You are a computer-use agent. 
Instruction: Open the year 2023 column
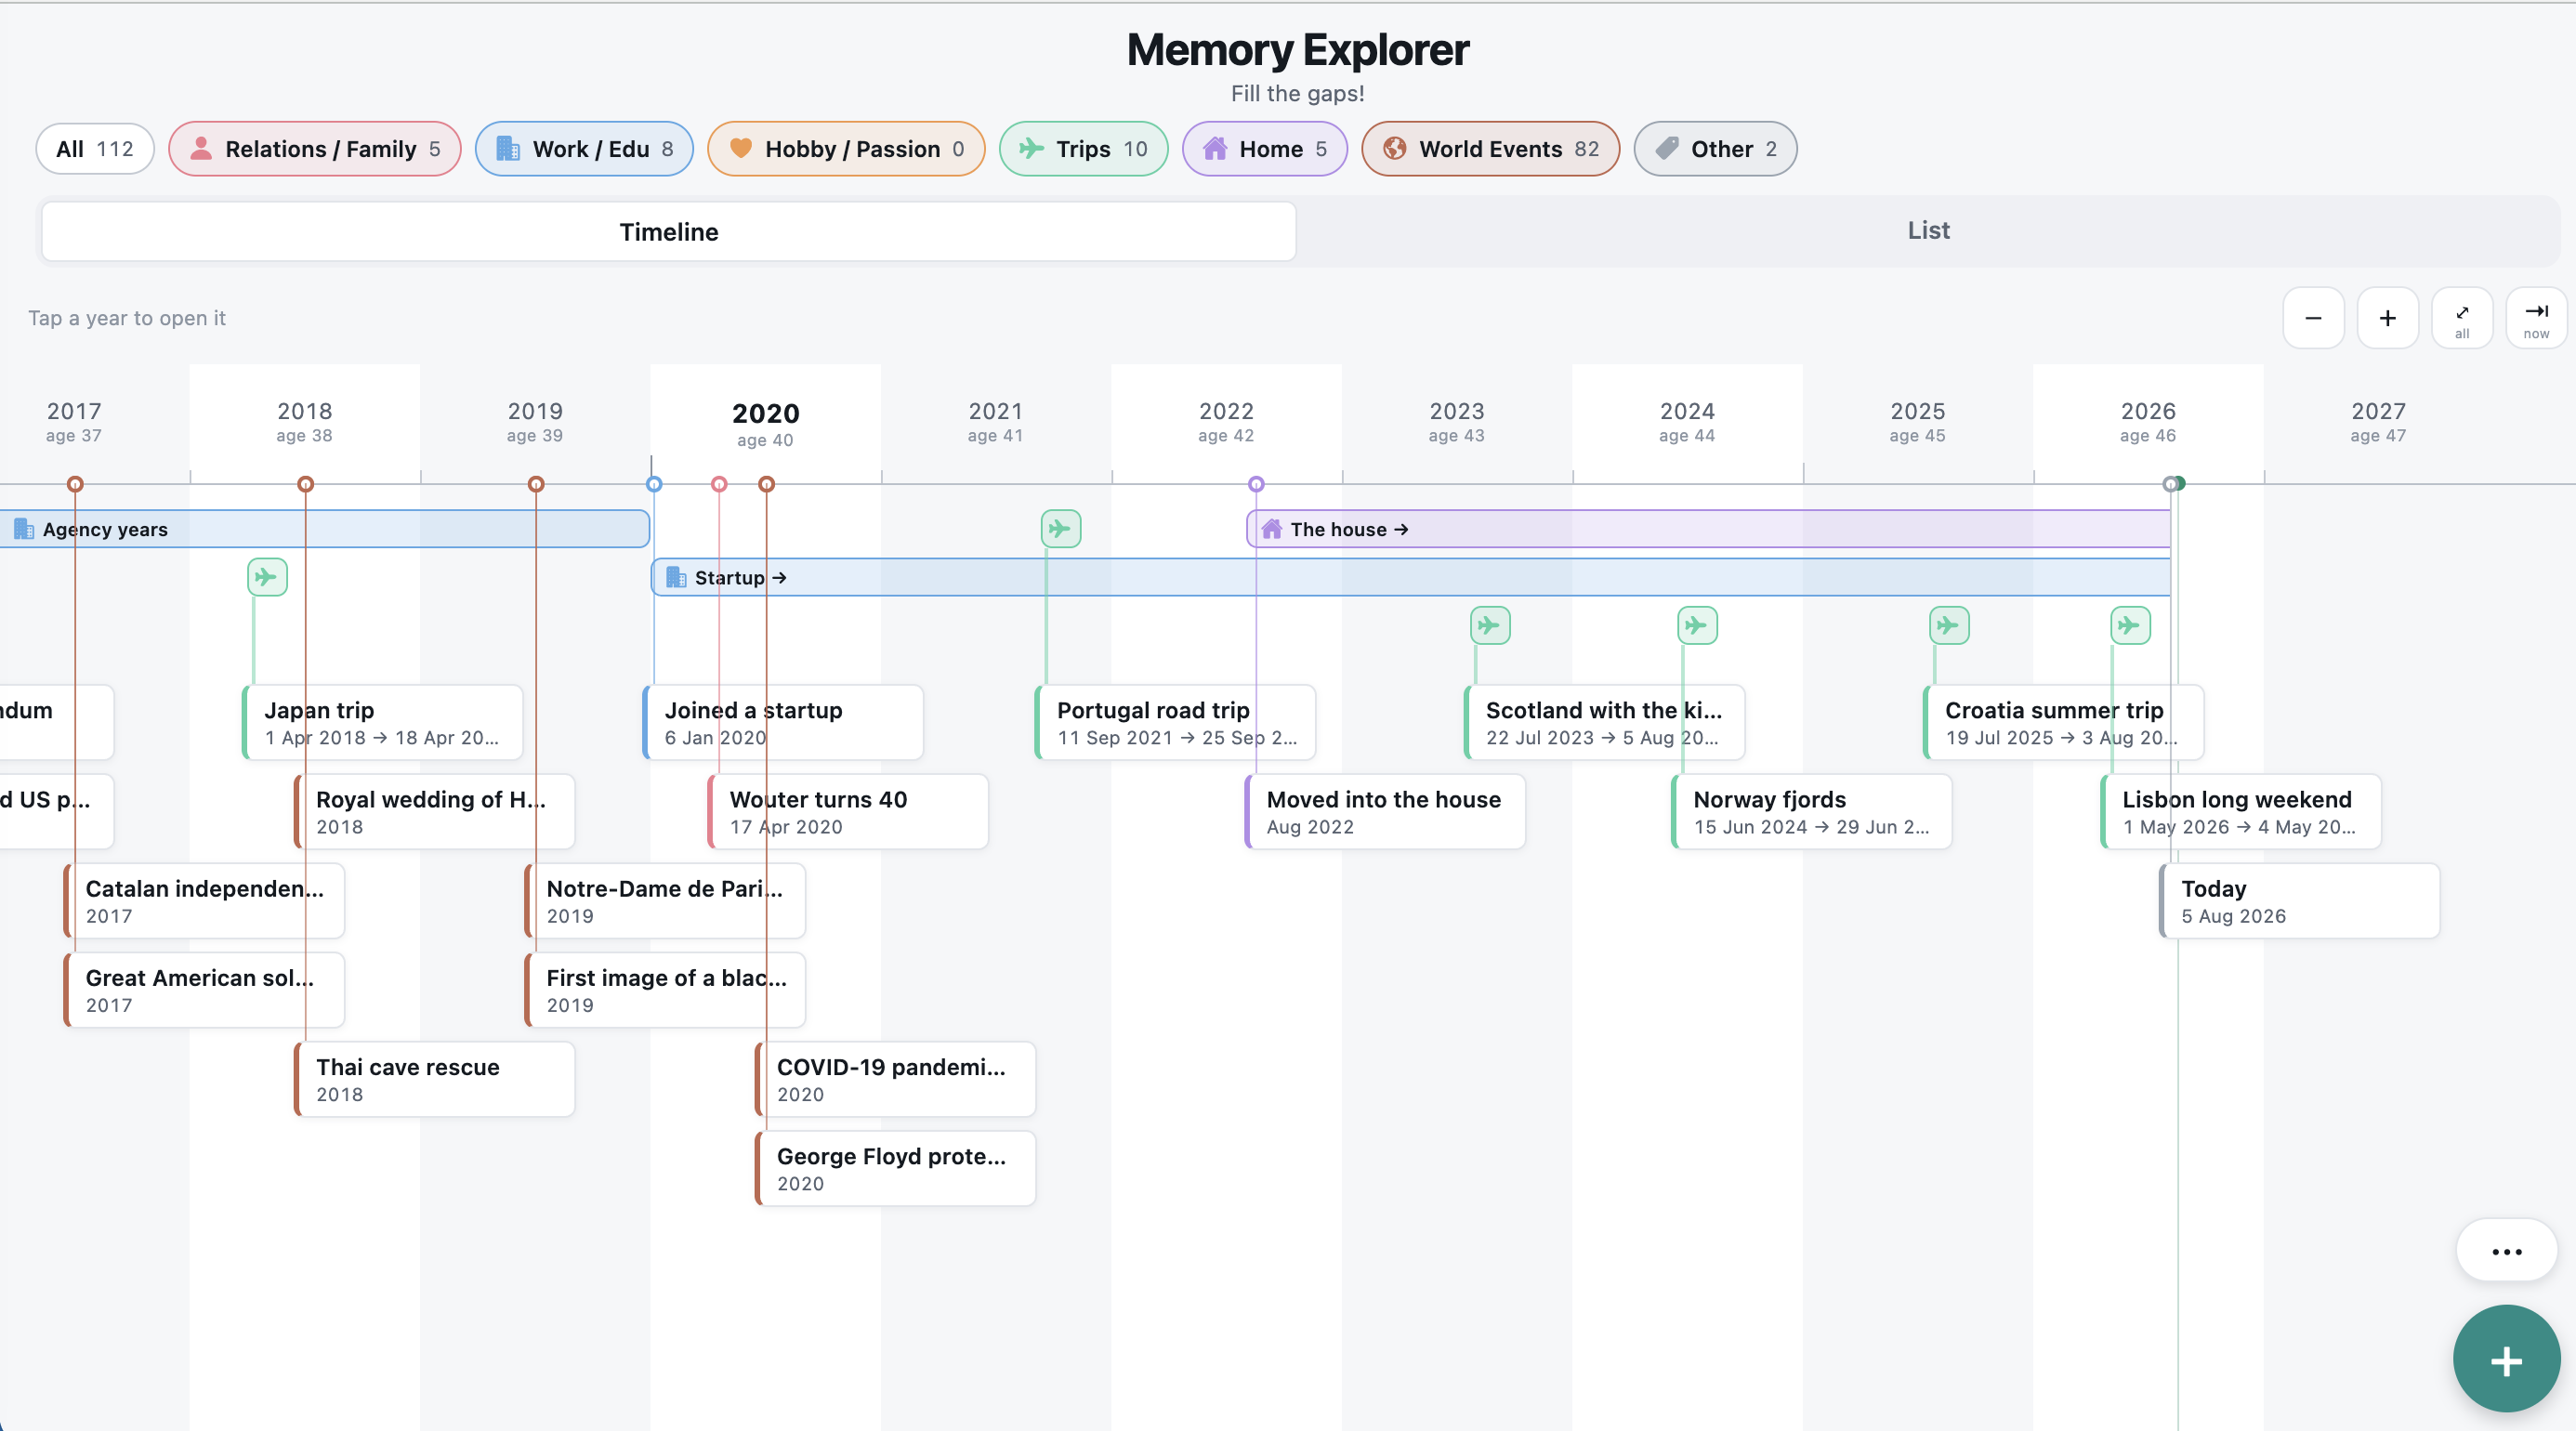click(1457, 422)
